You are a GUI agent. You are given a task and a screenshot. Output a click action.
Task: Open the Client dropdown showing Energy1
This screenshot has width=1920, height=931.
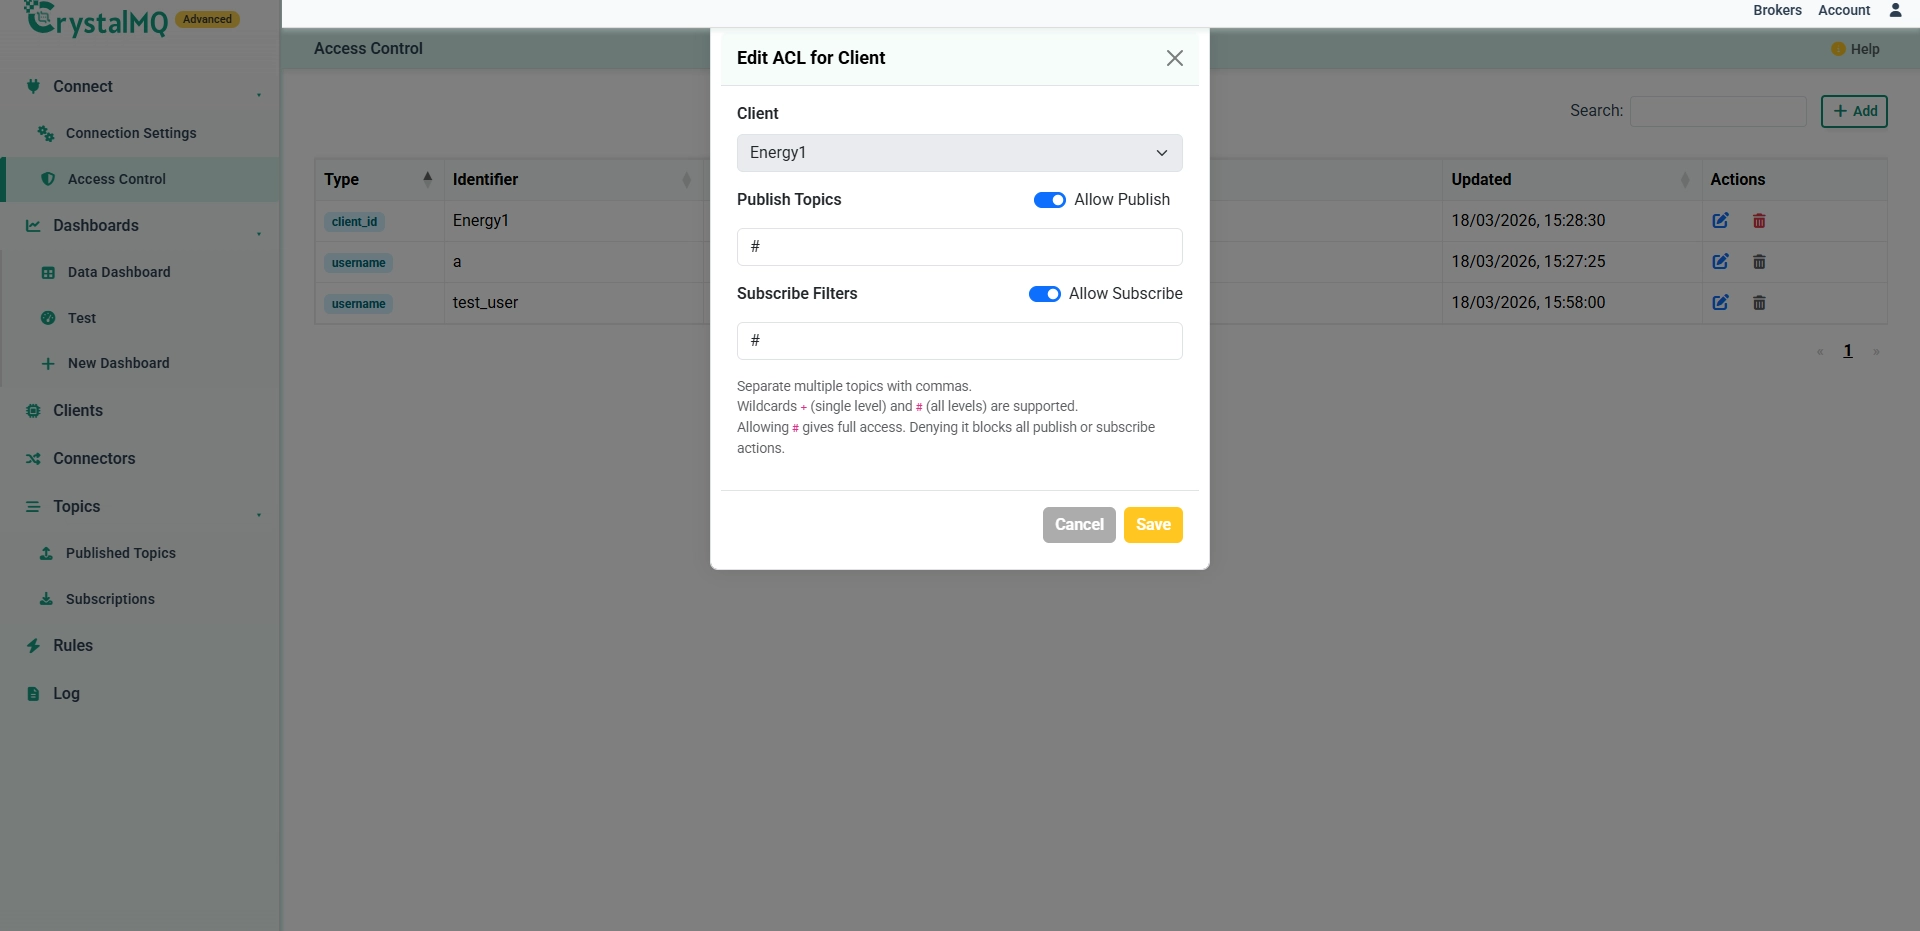pos(959,153)
